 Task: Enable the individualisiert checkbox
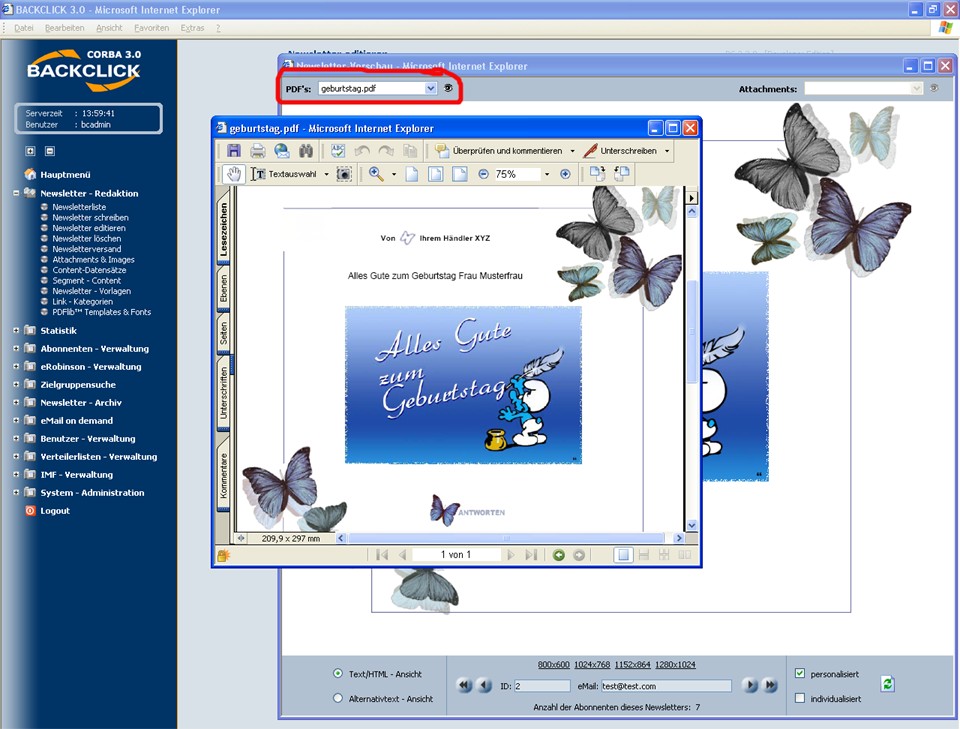(799, 698)
